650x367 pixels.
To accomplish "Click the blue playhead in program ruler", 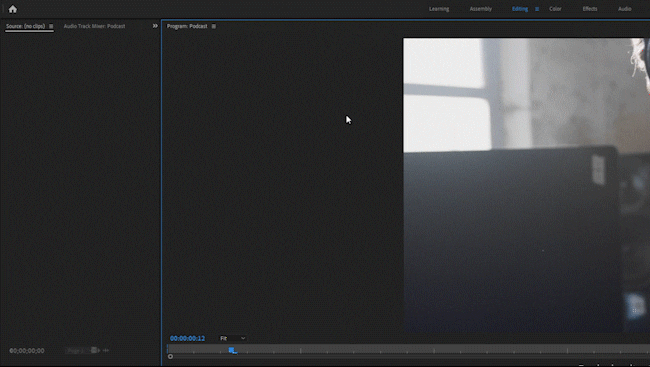I will point(232,351).
